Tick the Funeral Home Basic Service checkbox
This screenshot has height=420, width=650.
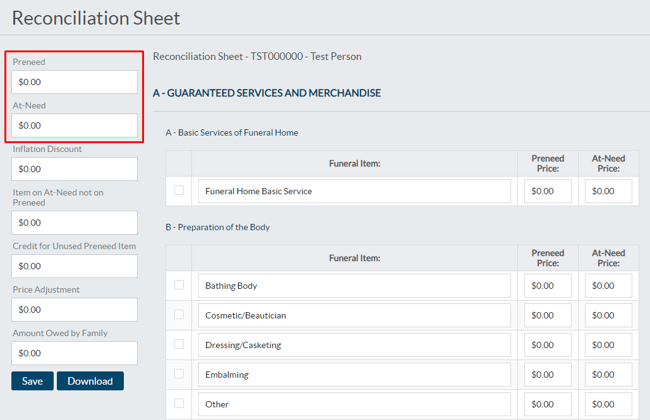(x=179, y=190)
